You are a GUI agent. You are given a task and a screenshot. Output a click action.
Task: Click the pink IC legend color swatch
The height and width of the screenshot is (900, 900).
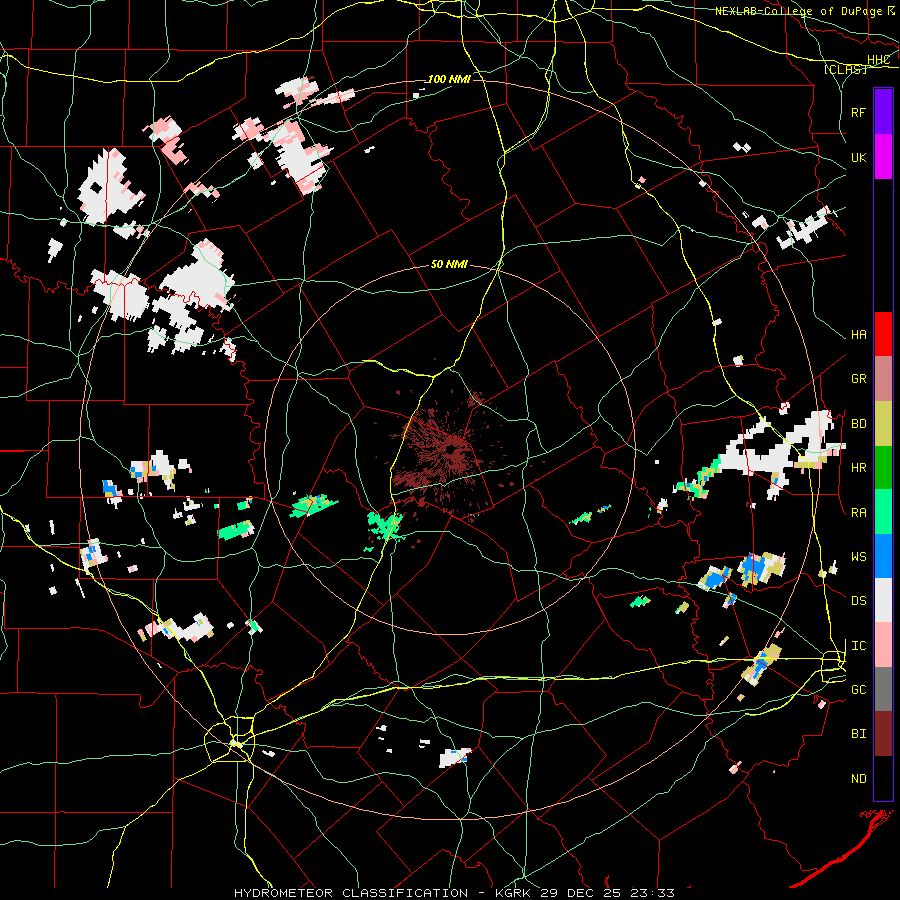click(x=883, y=645)
